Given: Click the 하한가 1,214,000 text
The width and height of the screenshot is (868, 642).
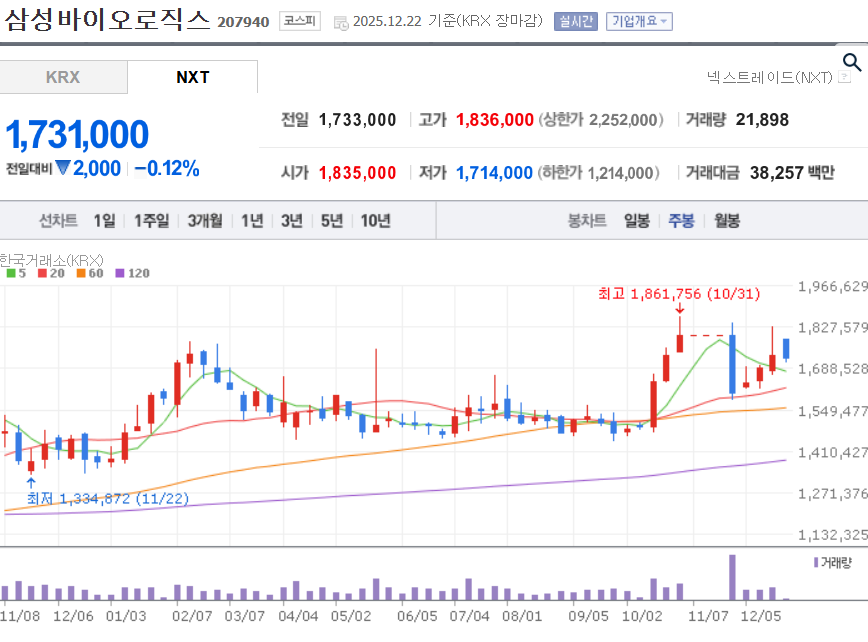Looking at the screenshot, I should point(598,173).
